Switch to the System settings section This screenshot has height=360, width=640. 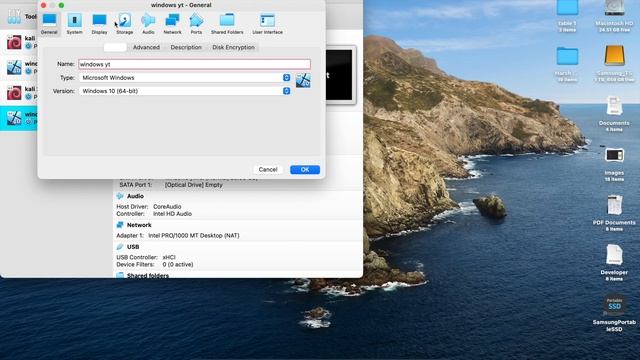point(74,24)
